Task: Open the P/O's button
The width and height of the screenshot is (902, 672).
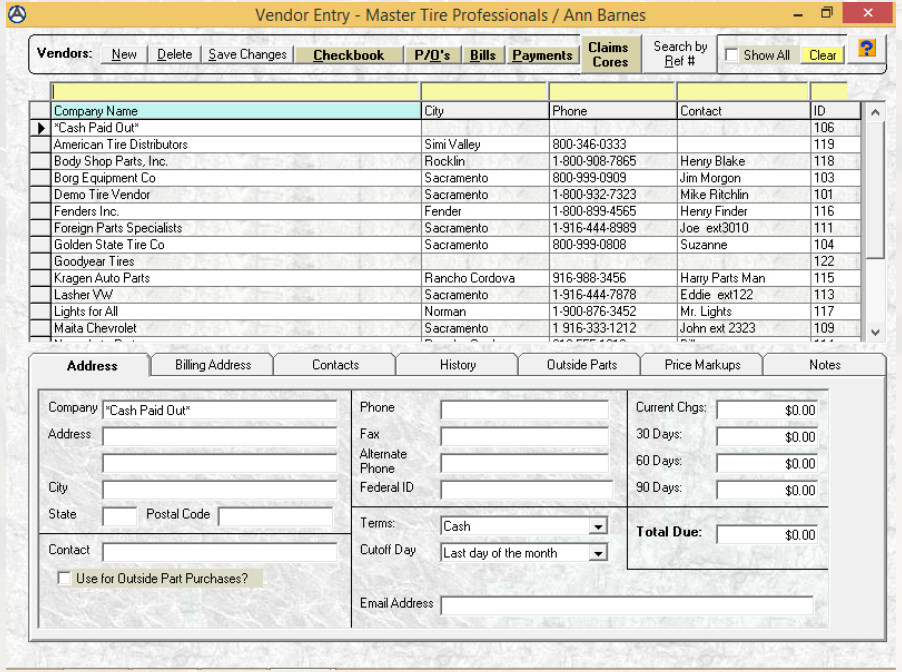Action: coord(432,55)
